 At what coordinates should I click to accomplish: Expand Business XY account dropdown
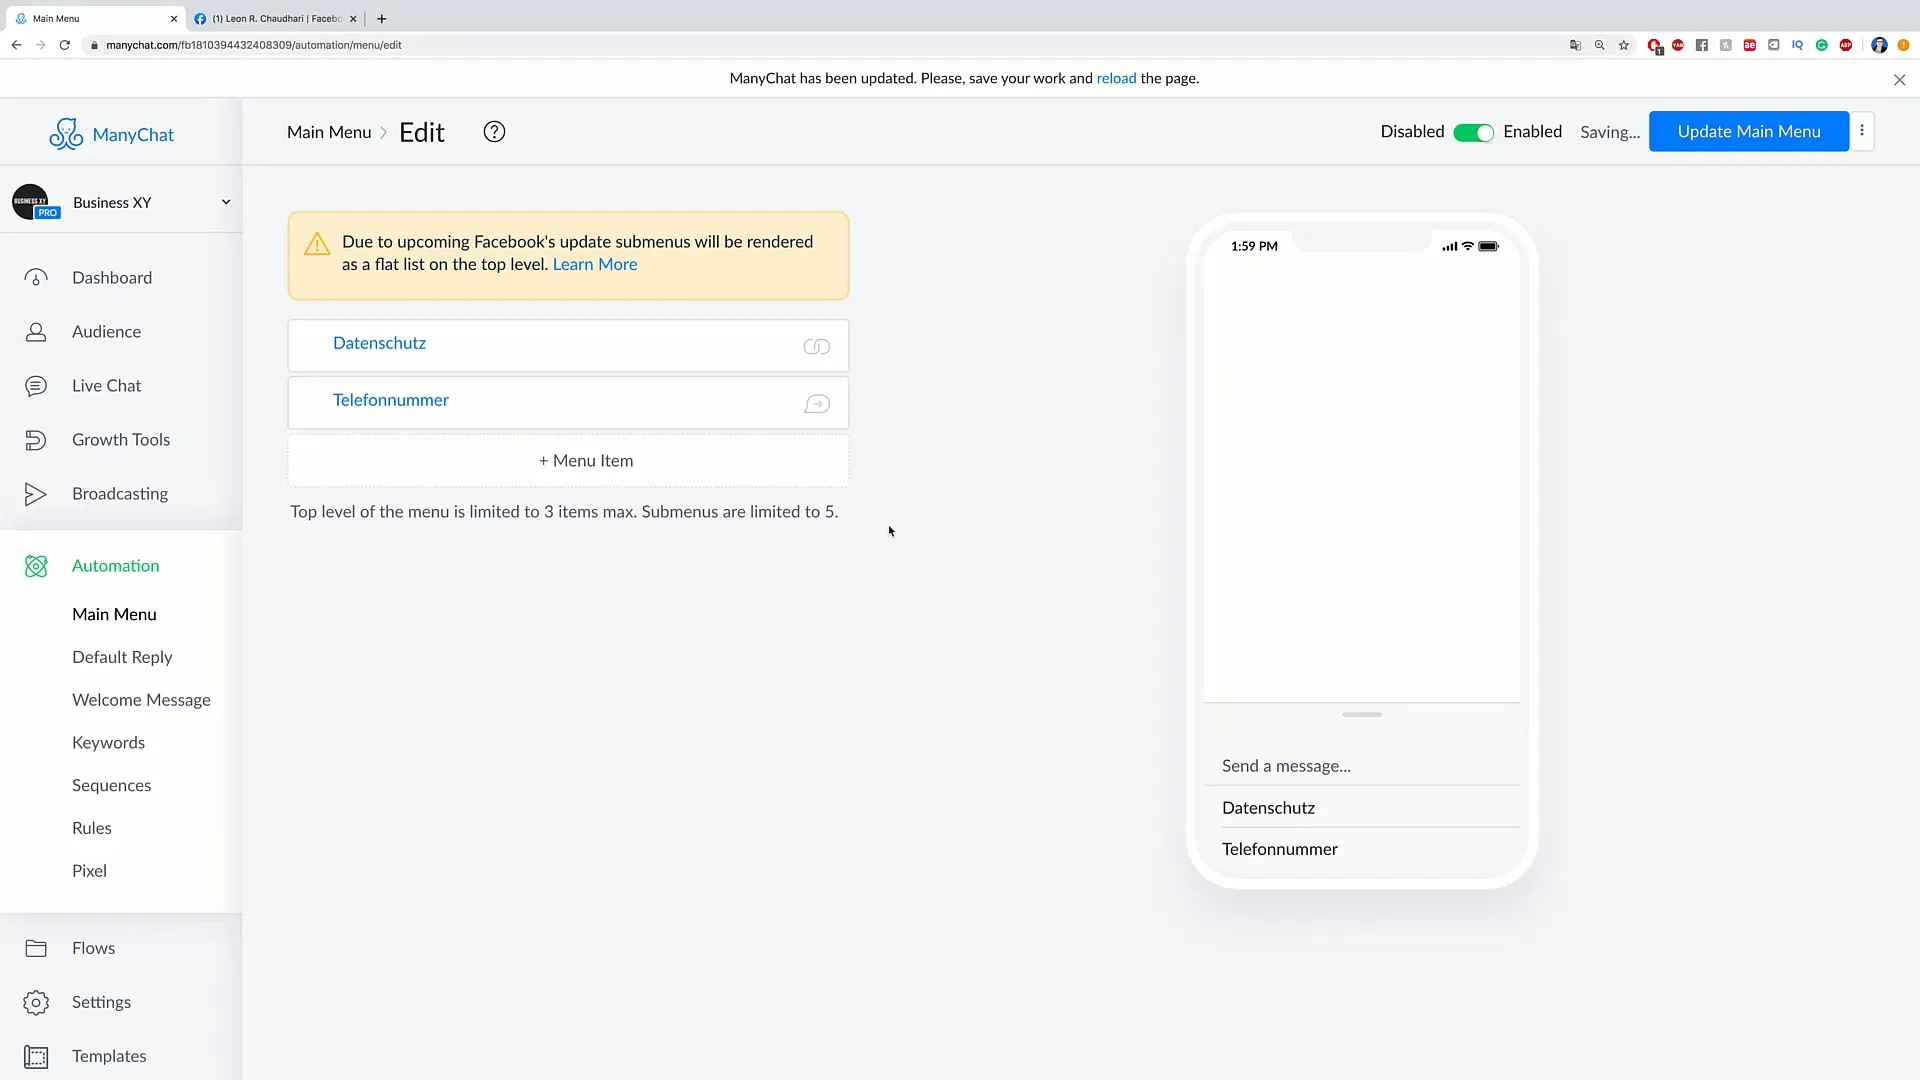224,202
